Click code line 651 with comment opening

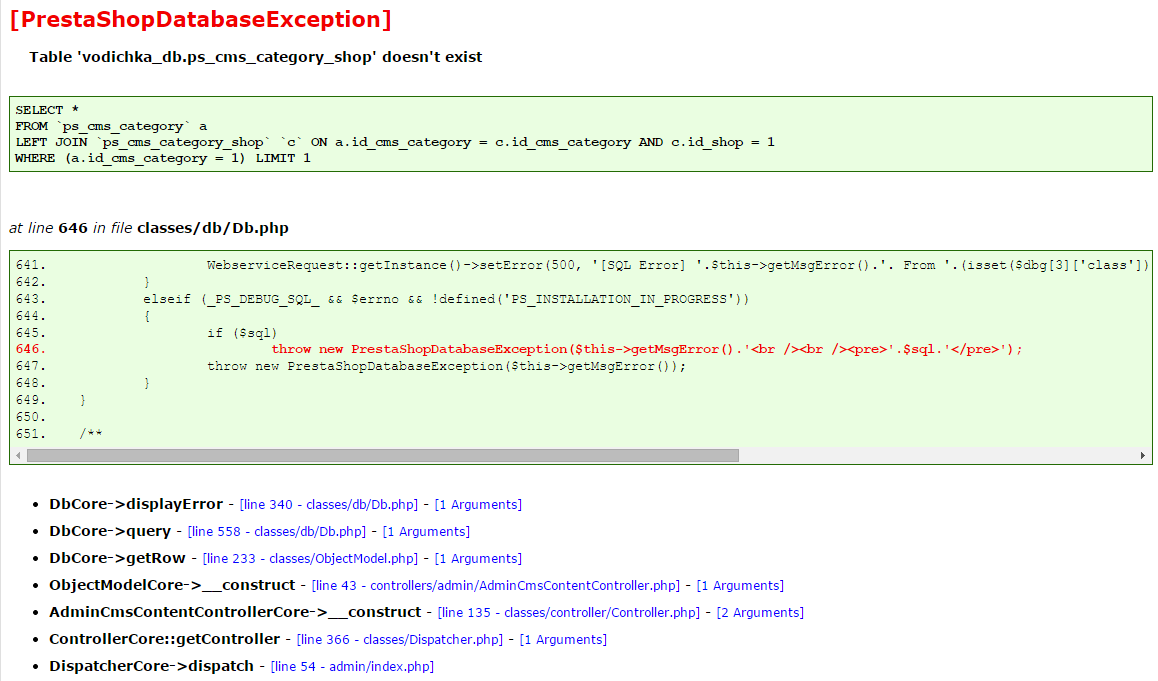(59, 434)
